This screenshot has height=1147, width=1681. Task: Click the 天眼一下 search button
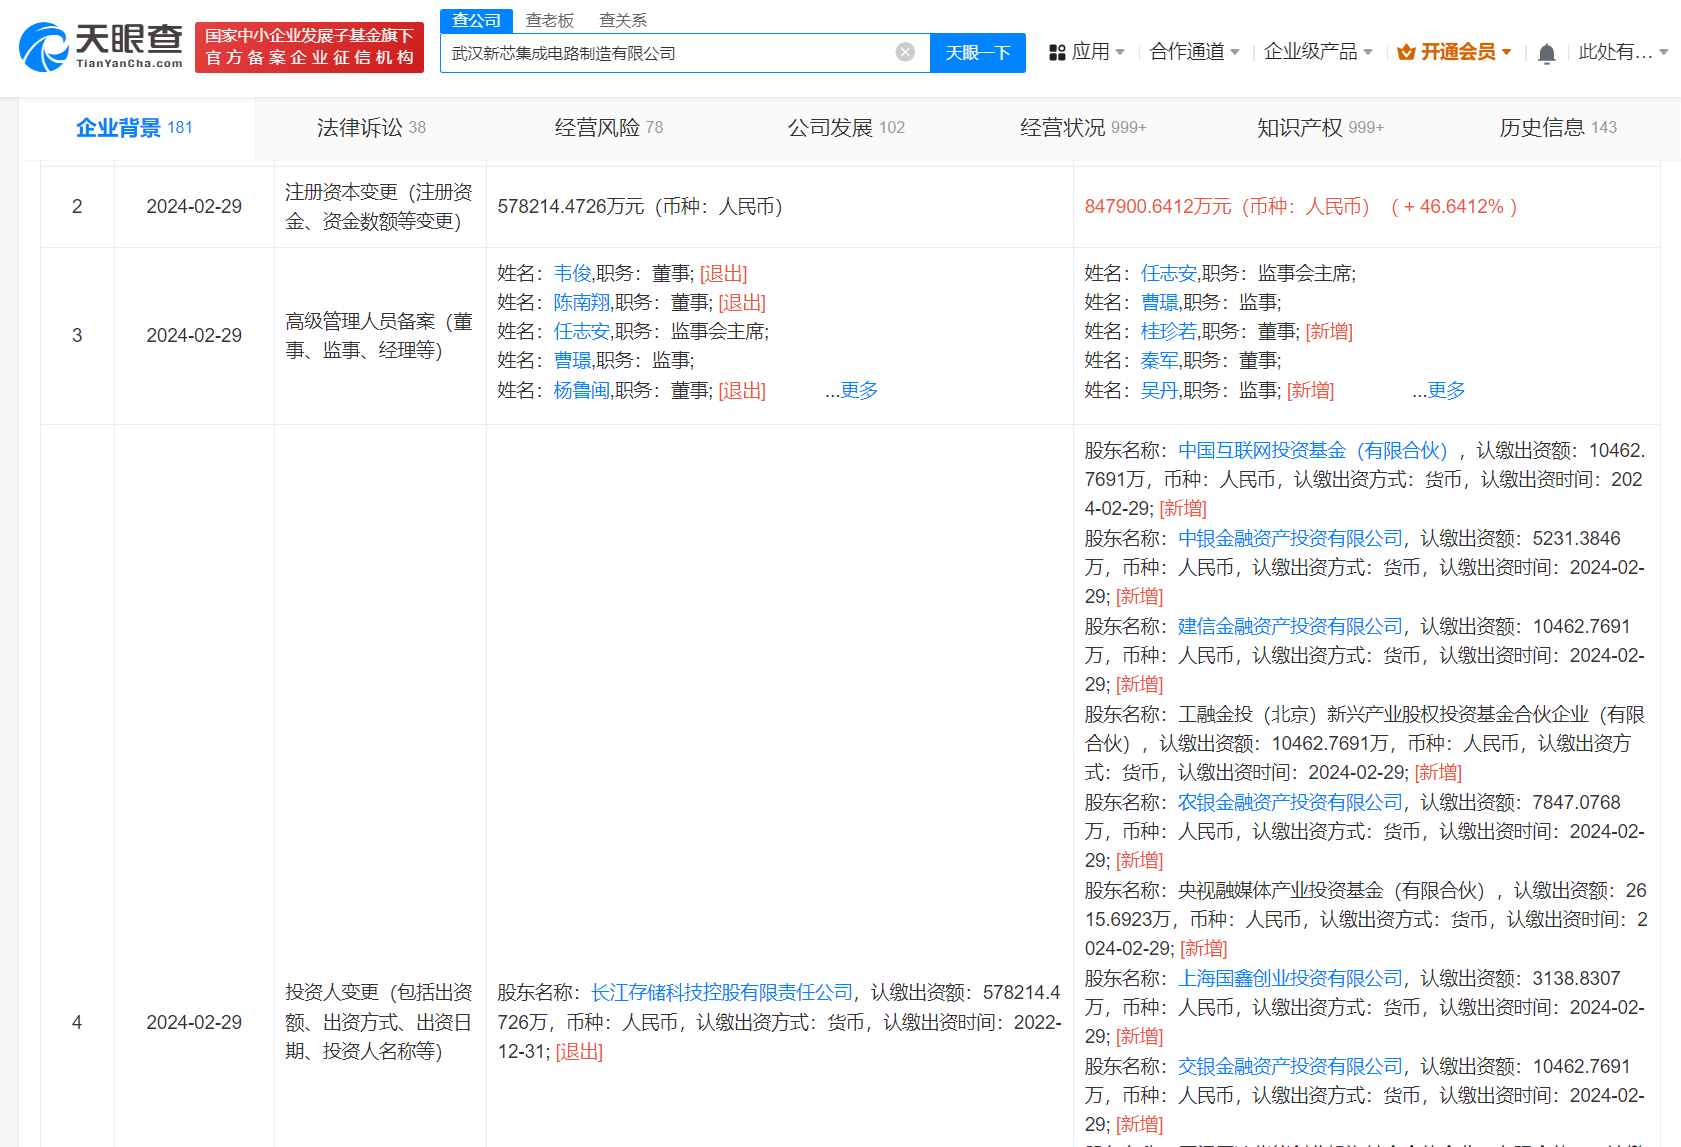pos(978,53)
